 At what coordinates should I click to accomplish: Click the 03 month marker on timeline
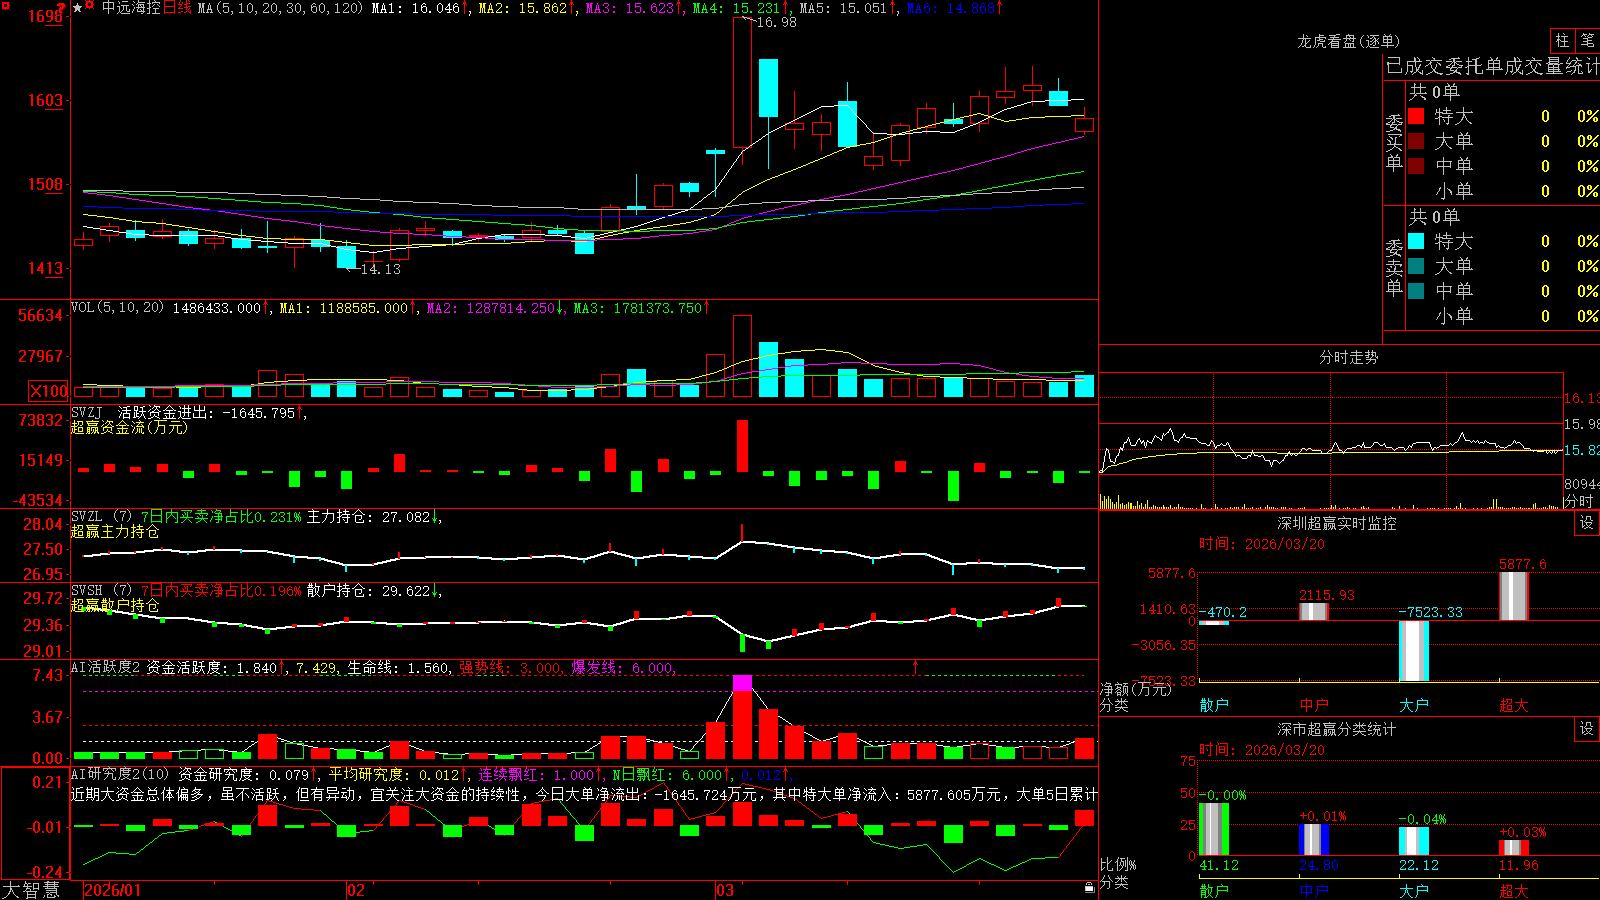pyautogui.click(x=725, y=890)
